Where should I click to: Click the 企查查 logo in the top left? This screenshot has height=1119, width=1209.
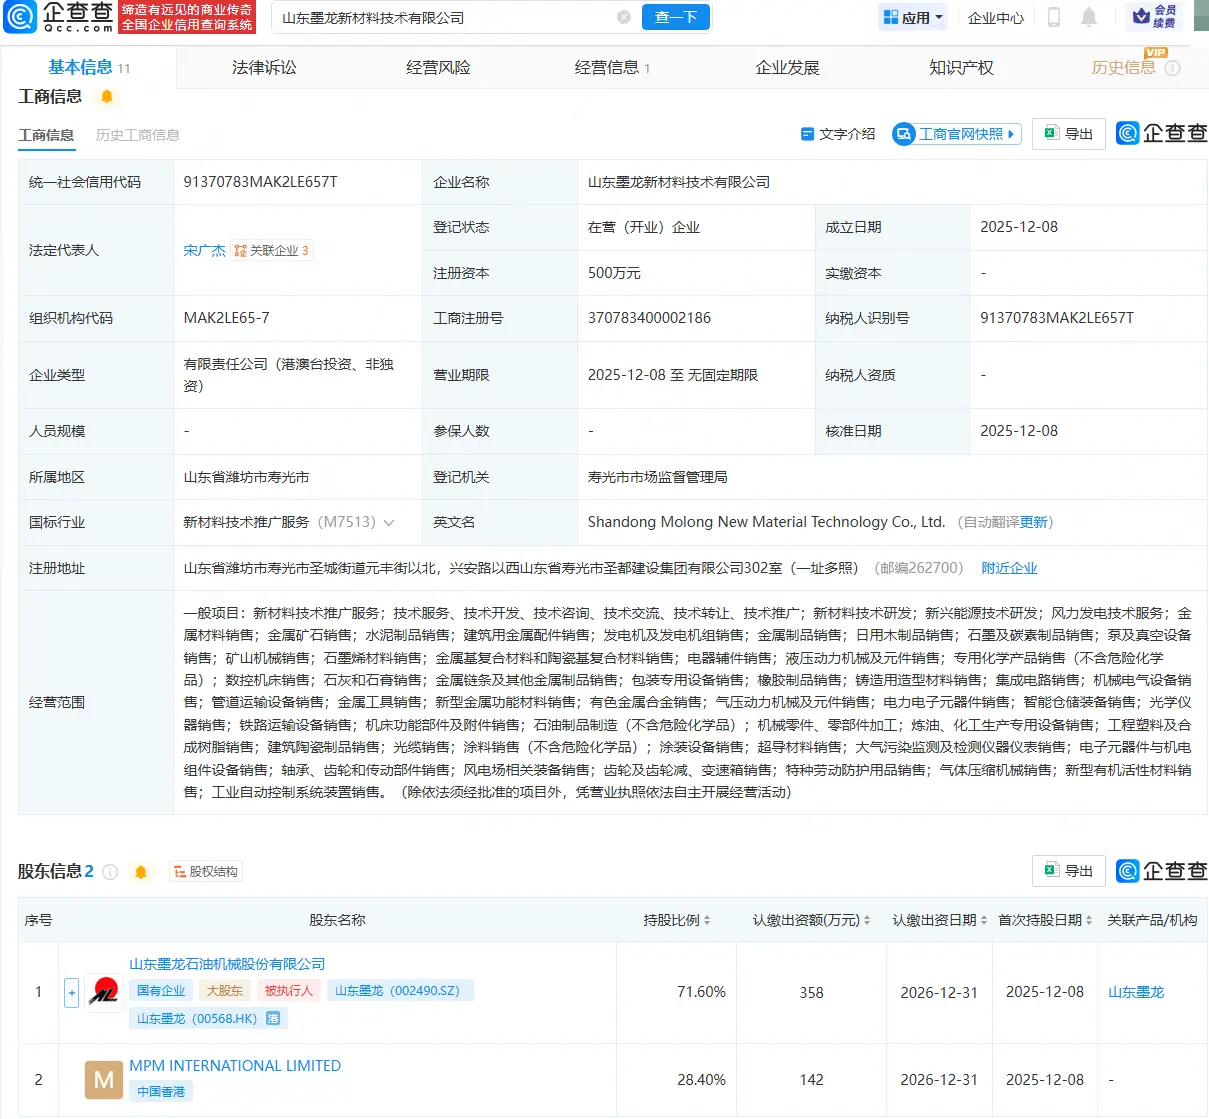[x=55, y=18]
